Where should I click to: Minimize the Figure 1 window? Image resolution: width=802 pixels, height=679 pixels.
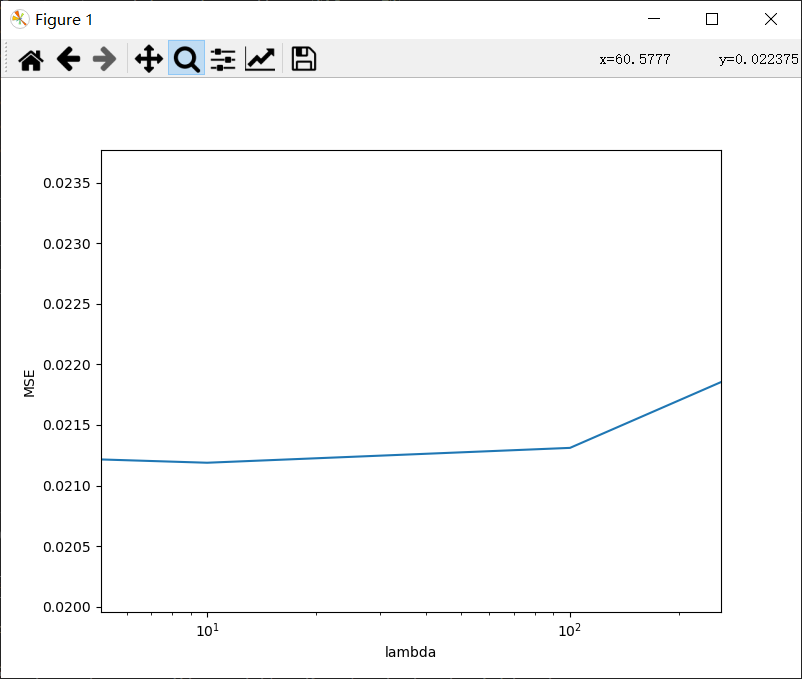(653, 18)
